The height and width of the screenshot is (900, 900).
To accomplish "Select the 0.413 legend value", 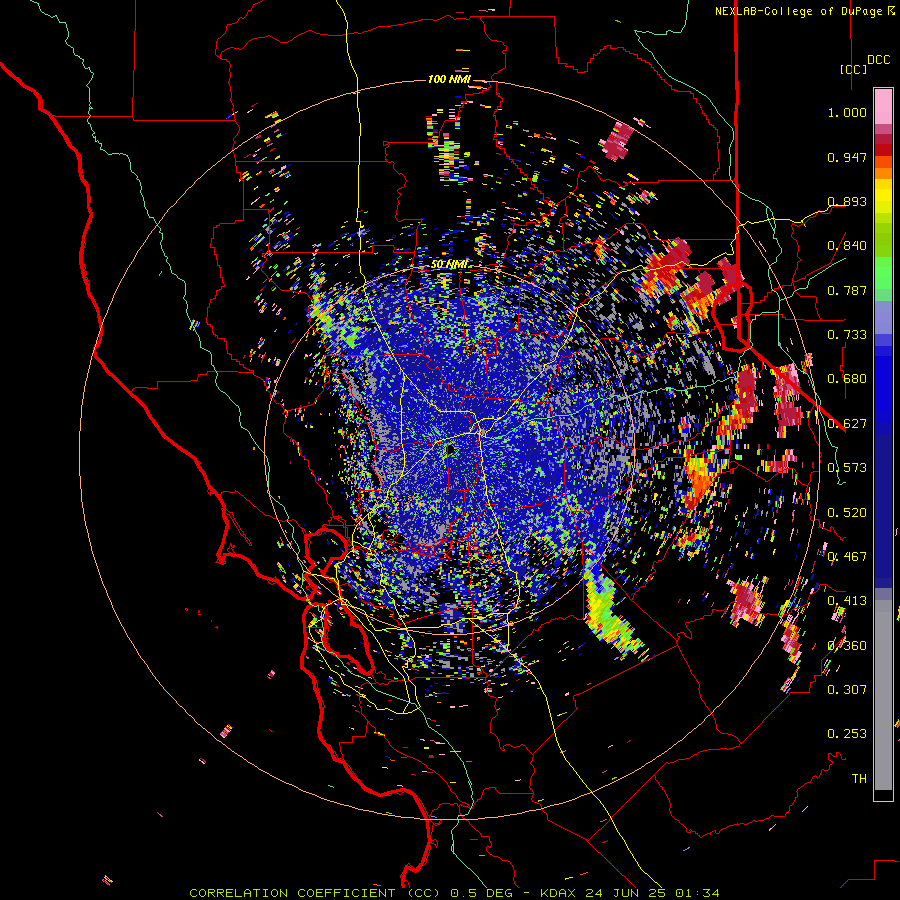I will point(847,601).
